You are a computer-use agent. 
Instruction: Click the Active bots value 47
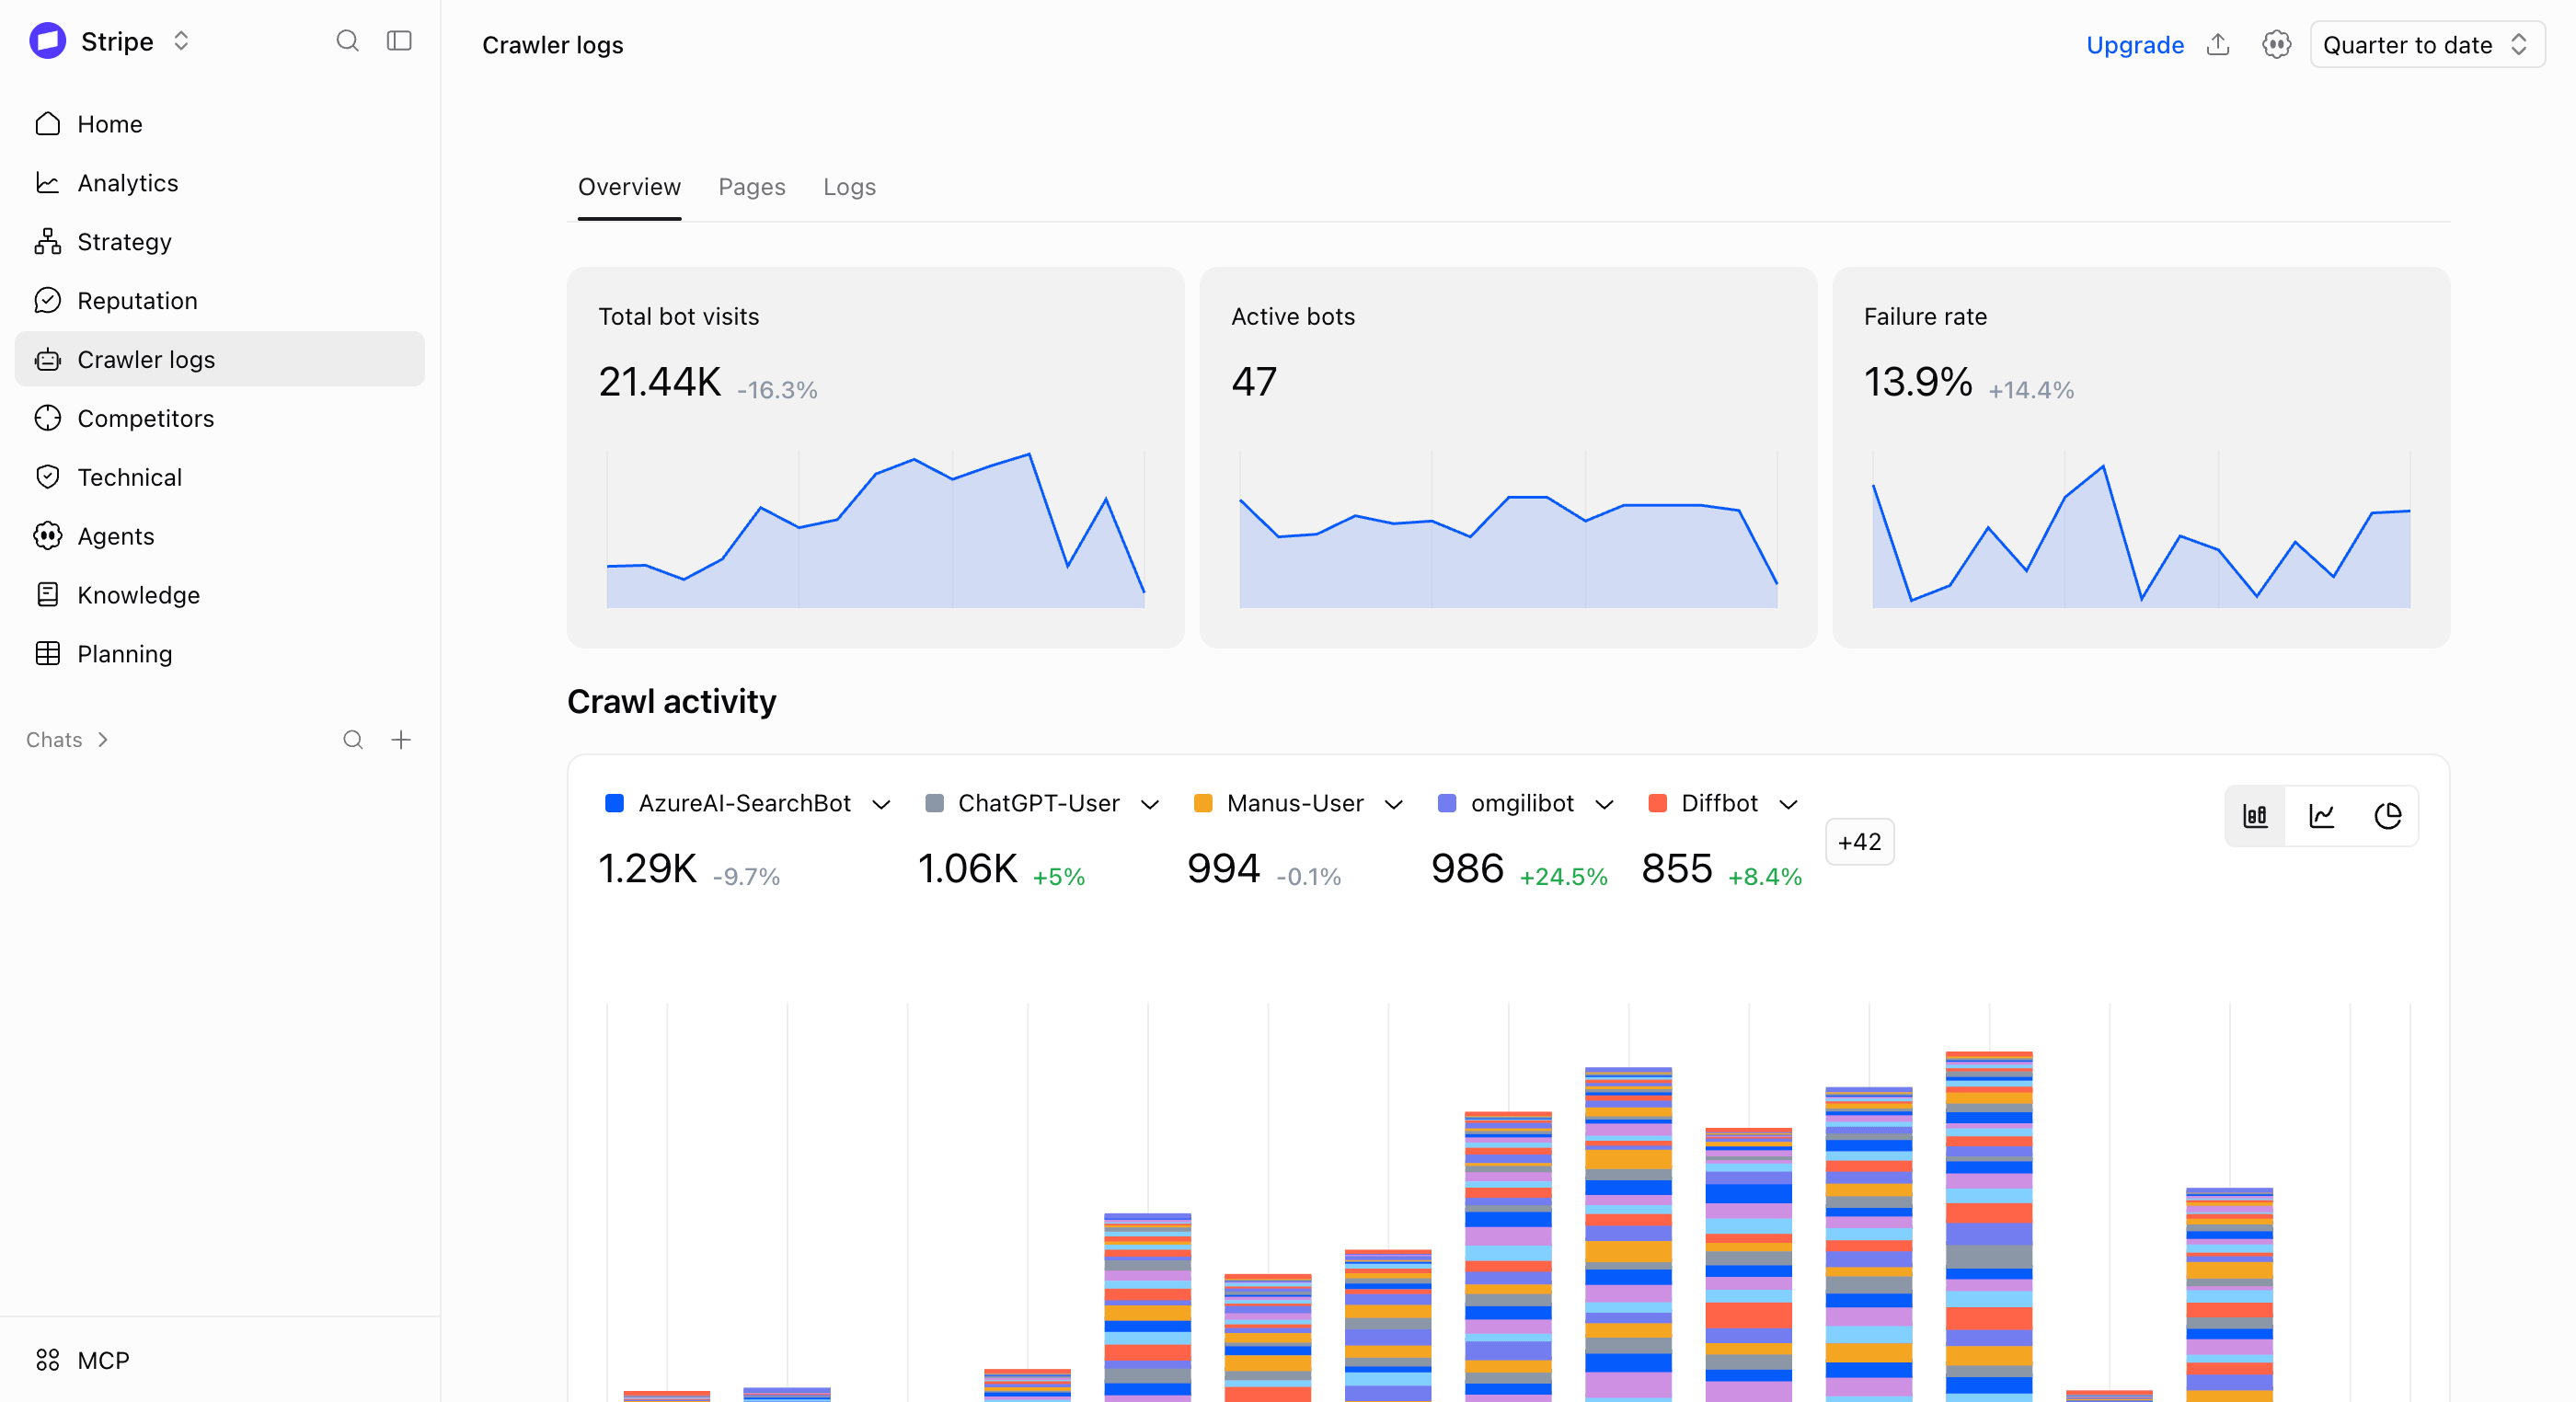(x=1254, y=382)
